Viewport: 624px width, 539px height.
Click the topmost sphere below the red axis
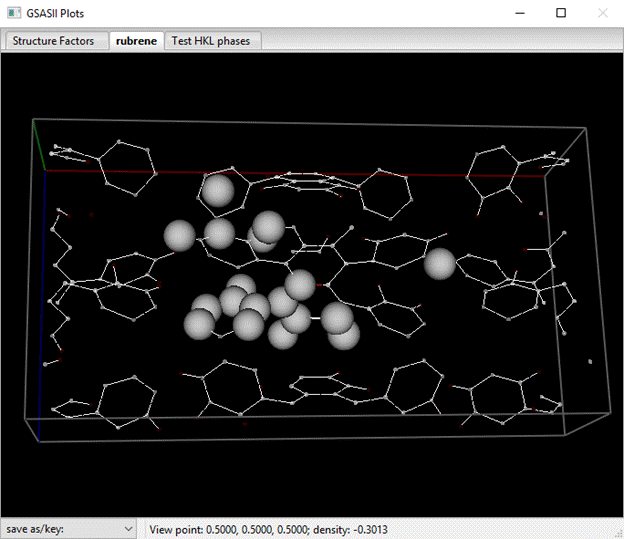point(217,189)
